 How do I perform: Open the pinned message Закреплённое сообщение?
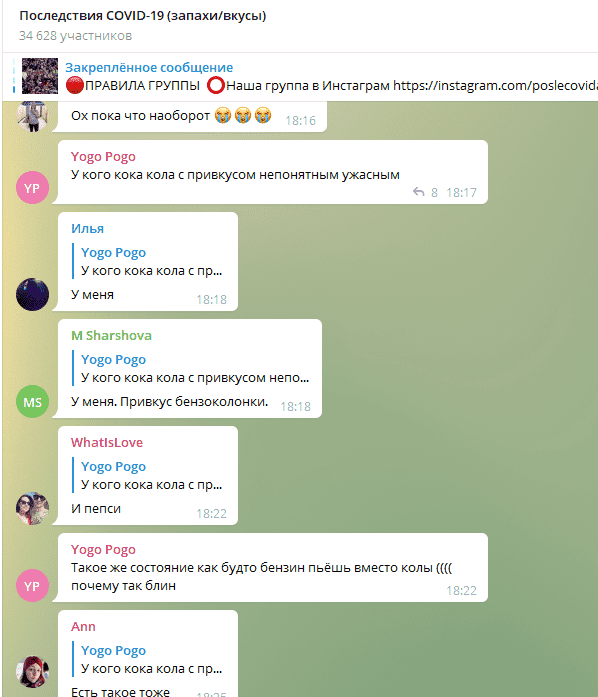(149, 68)
